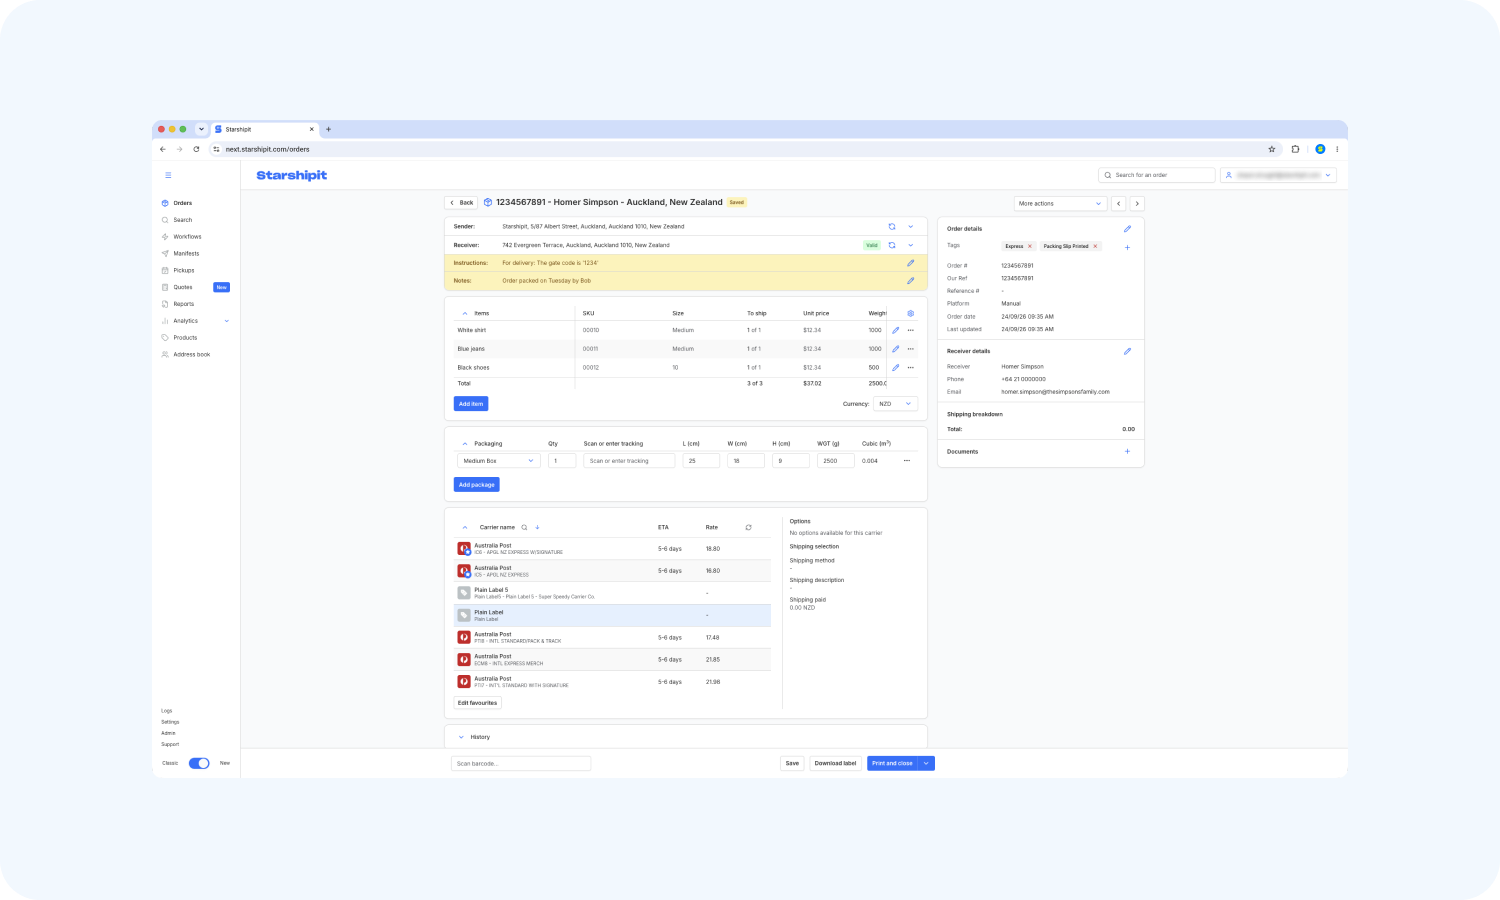Expand the Sender address chevron
Viewport: 1500px width, 900px height.
pos(911,226)
